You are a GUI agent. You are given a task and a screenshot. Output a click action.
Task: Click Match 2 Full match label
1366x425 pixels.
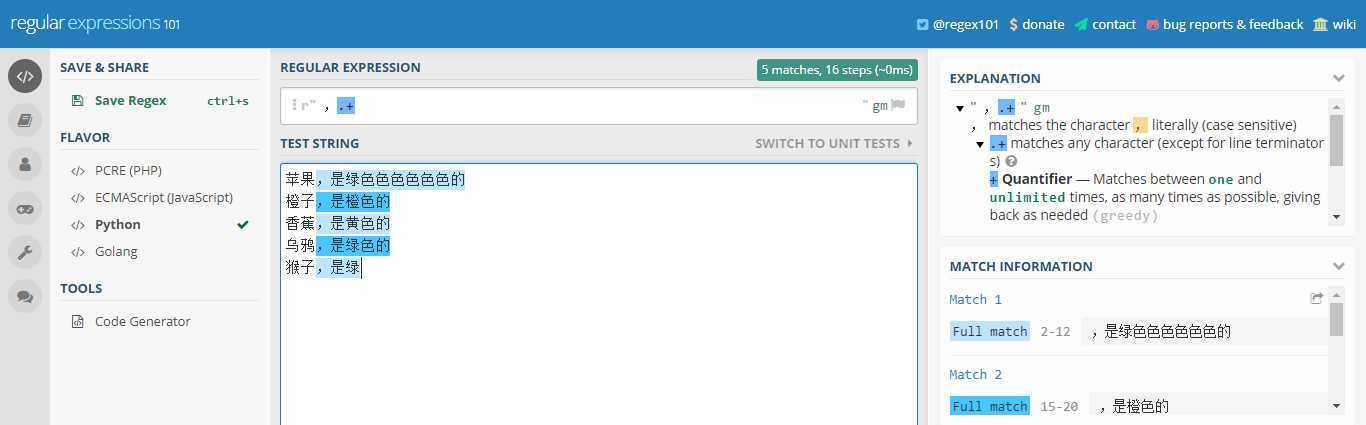[990, 406]
